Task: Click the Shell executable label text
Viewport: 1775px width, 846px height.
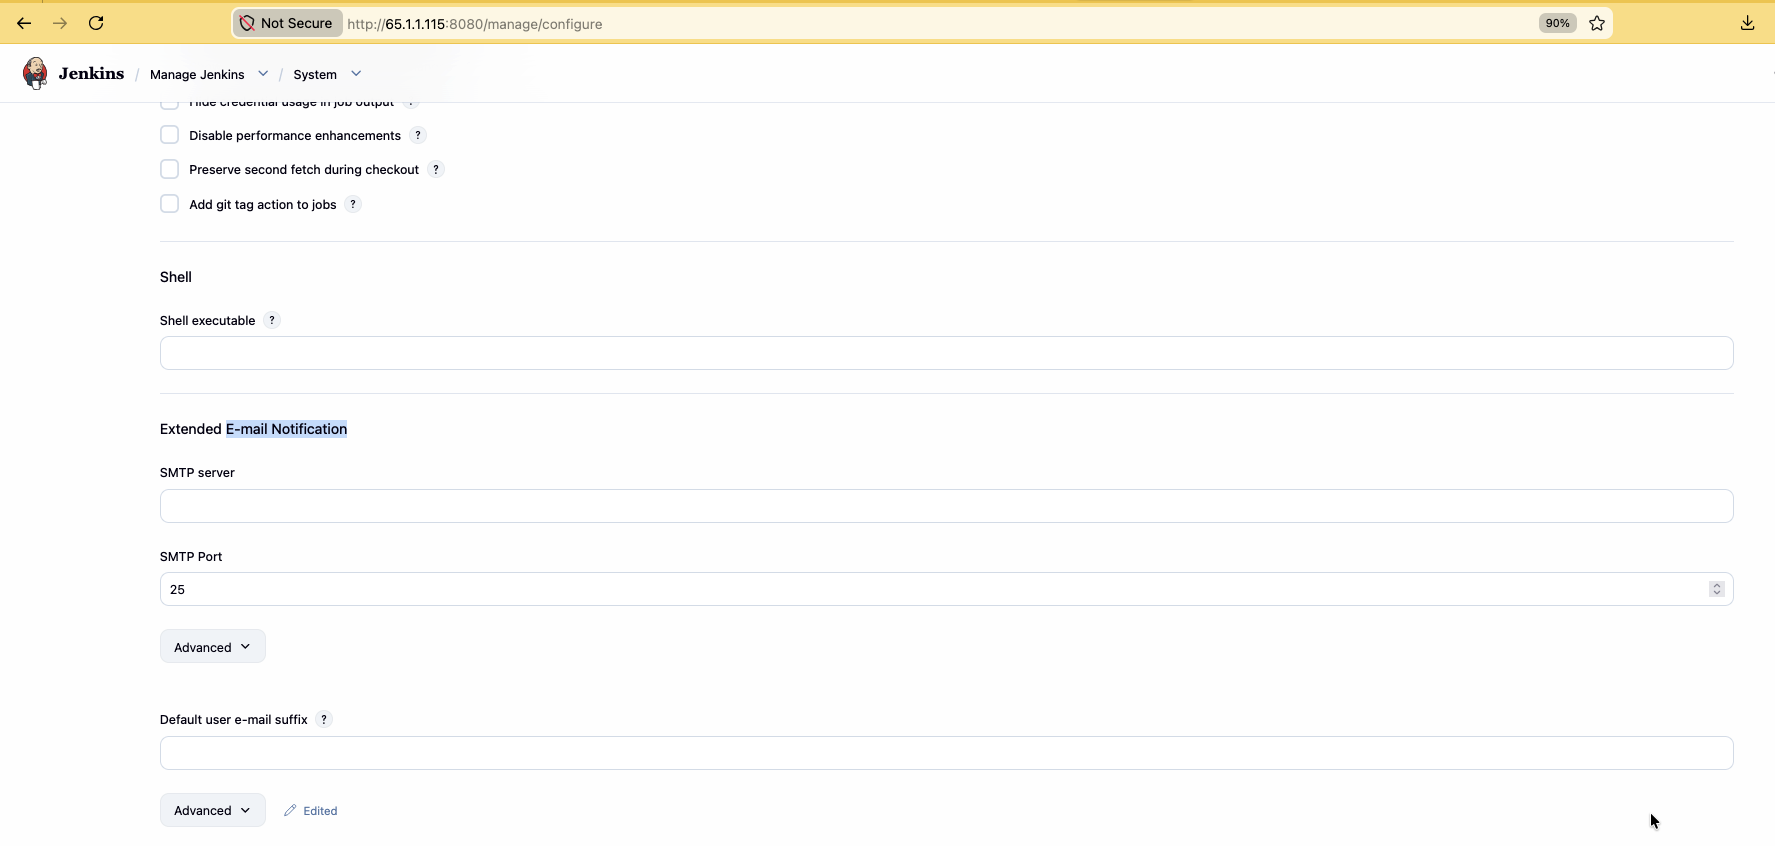Action: [207, 320]
